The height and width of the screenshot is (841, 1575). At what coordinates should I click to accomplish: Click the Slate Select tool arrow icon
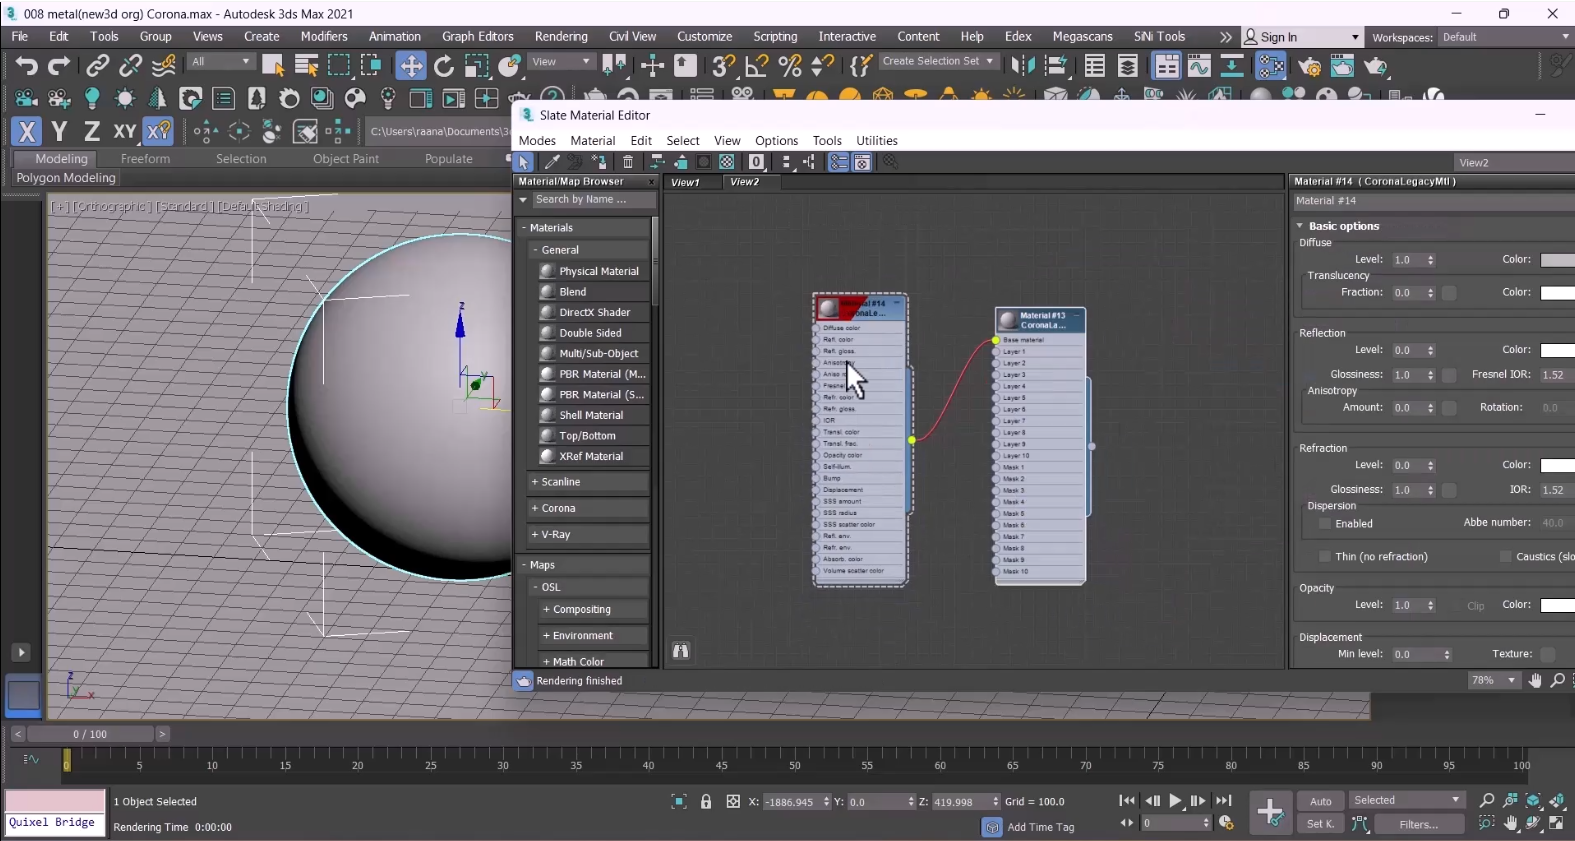click(x=524, y=162)
